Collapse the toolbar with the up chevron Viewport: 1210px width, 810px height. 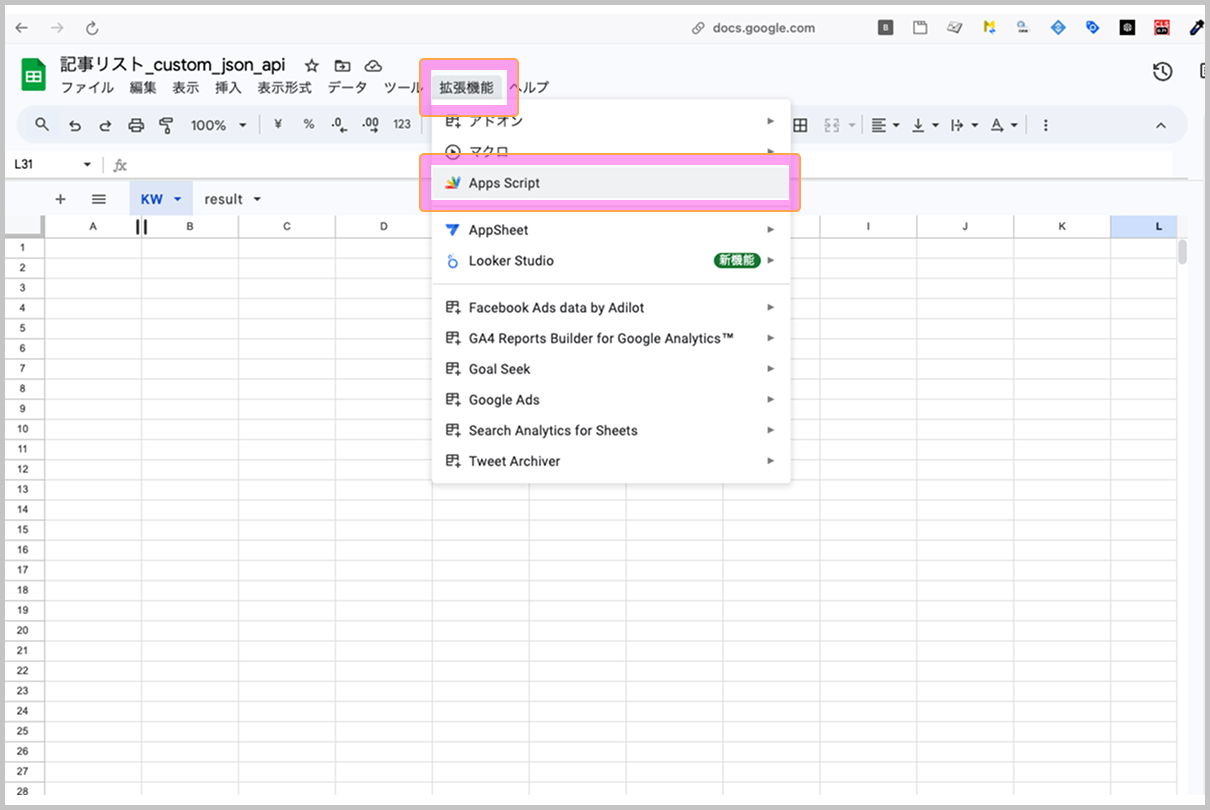click(x=1161, y=125)
